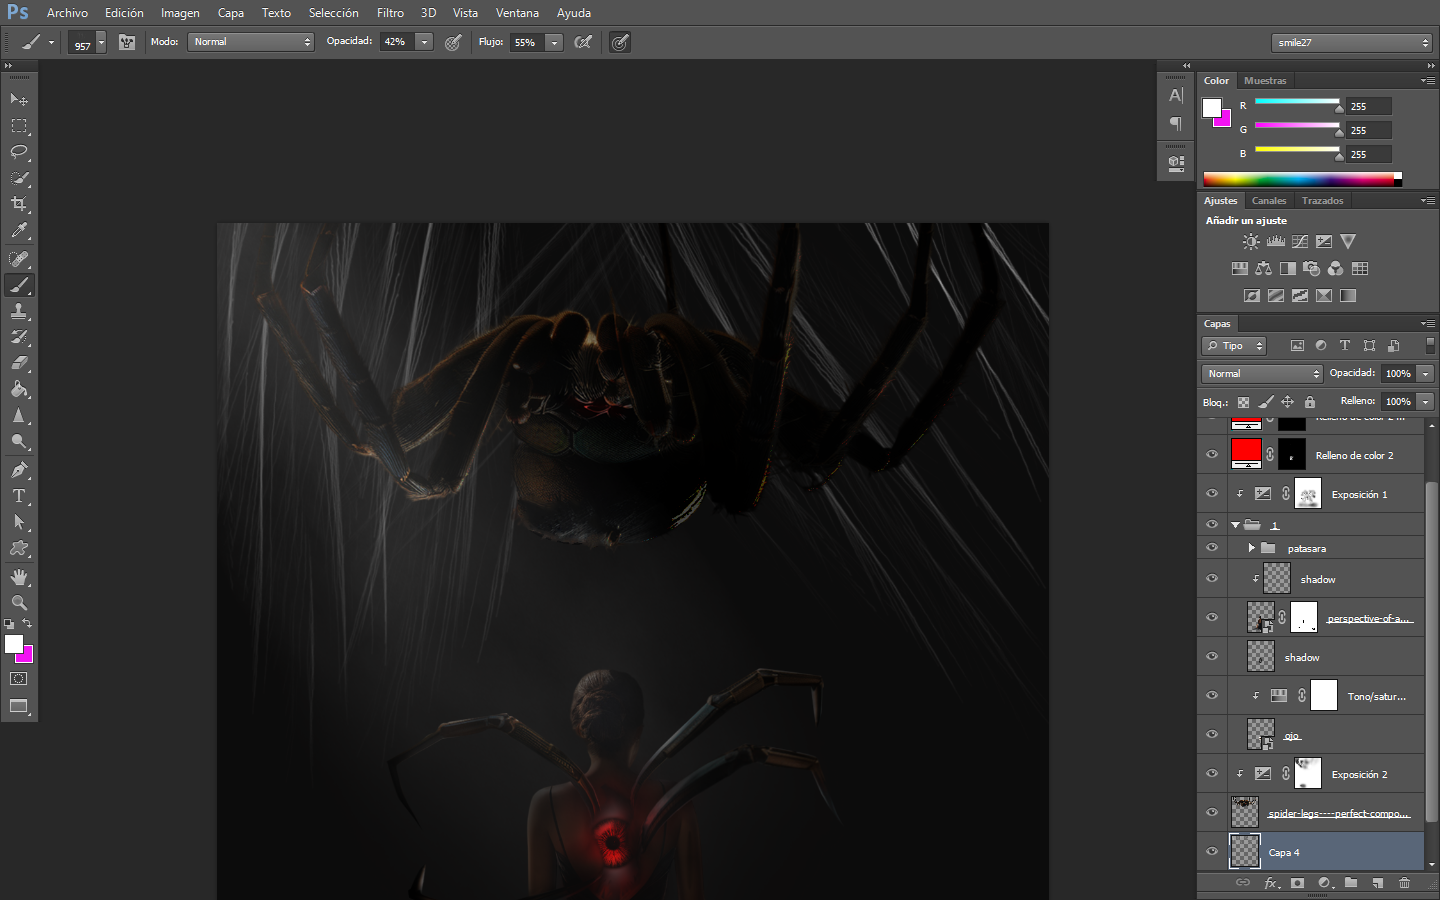Create a new layer icon
Screen dimensions: 1440x900
(1378, 883)
